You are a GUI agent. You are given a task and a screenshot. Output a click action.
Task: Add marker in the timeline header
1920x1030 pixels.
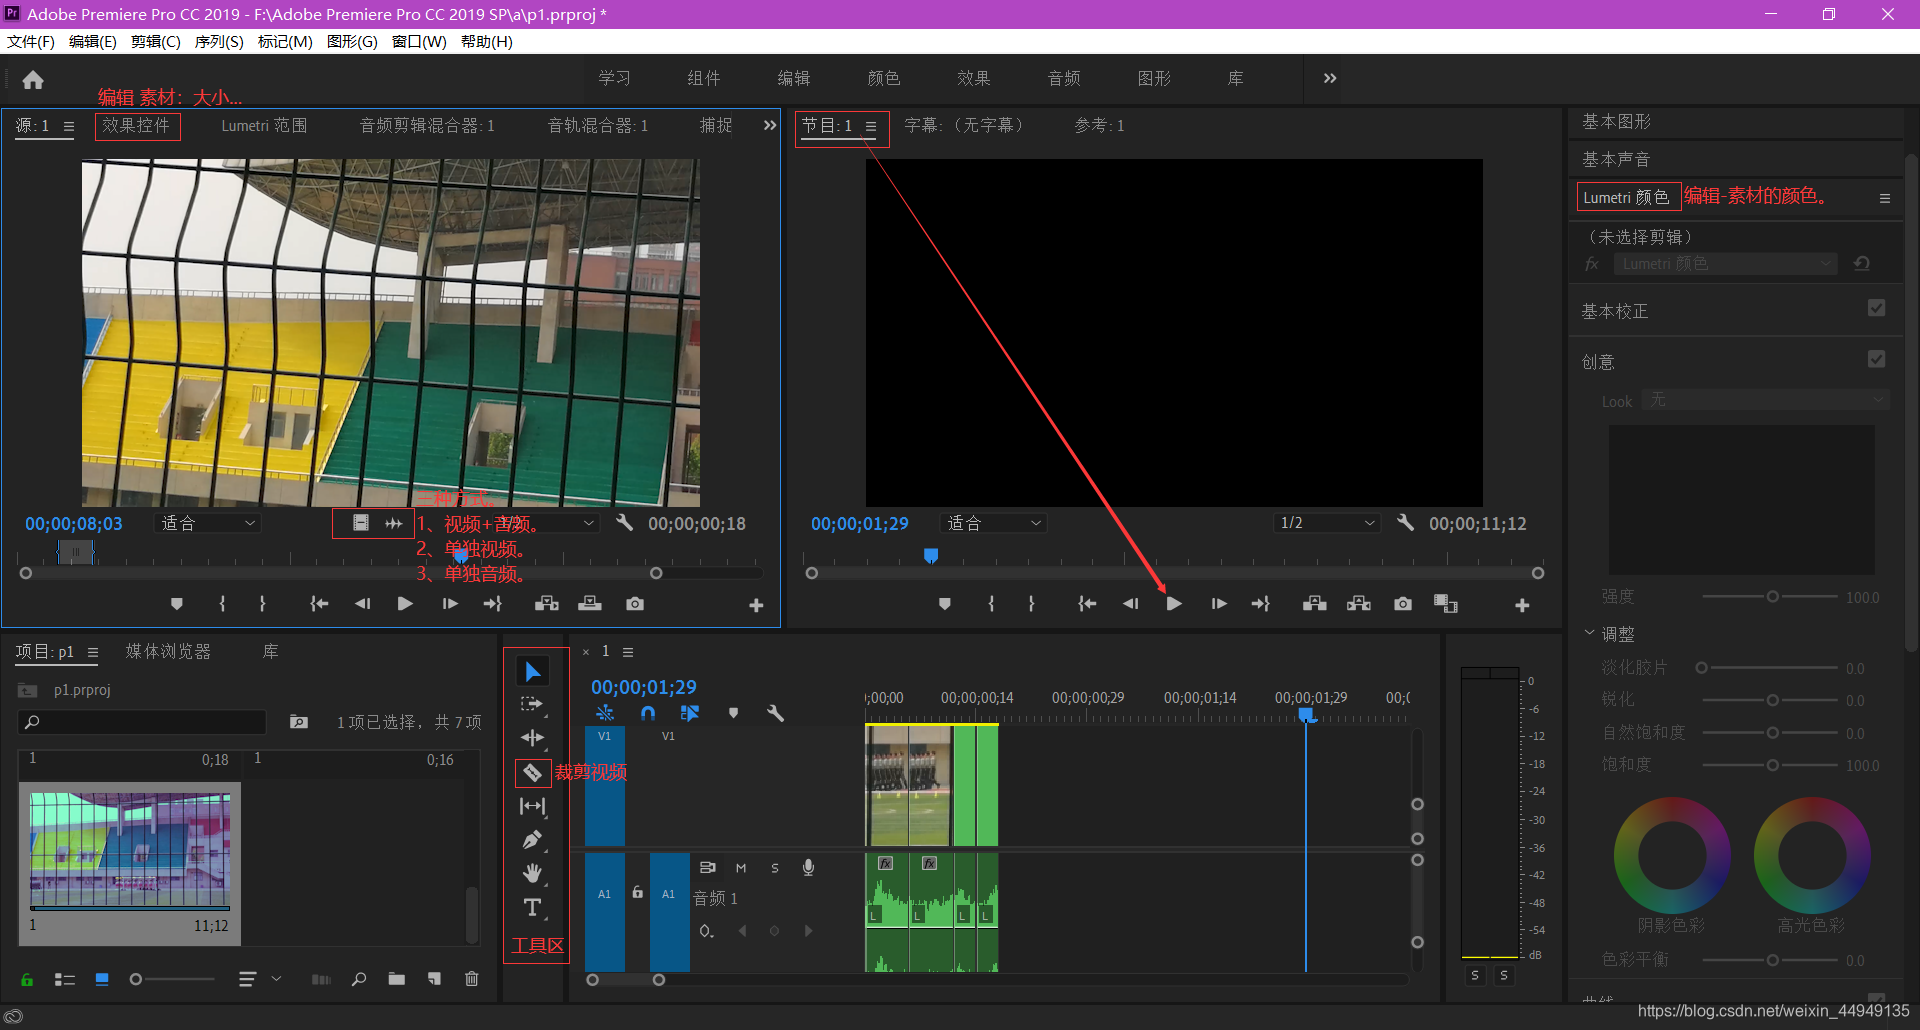point(733,713)
